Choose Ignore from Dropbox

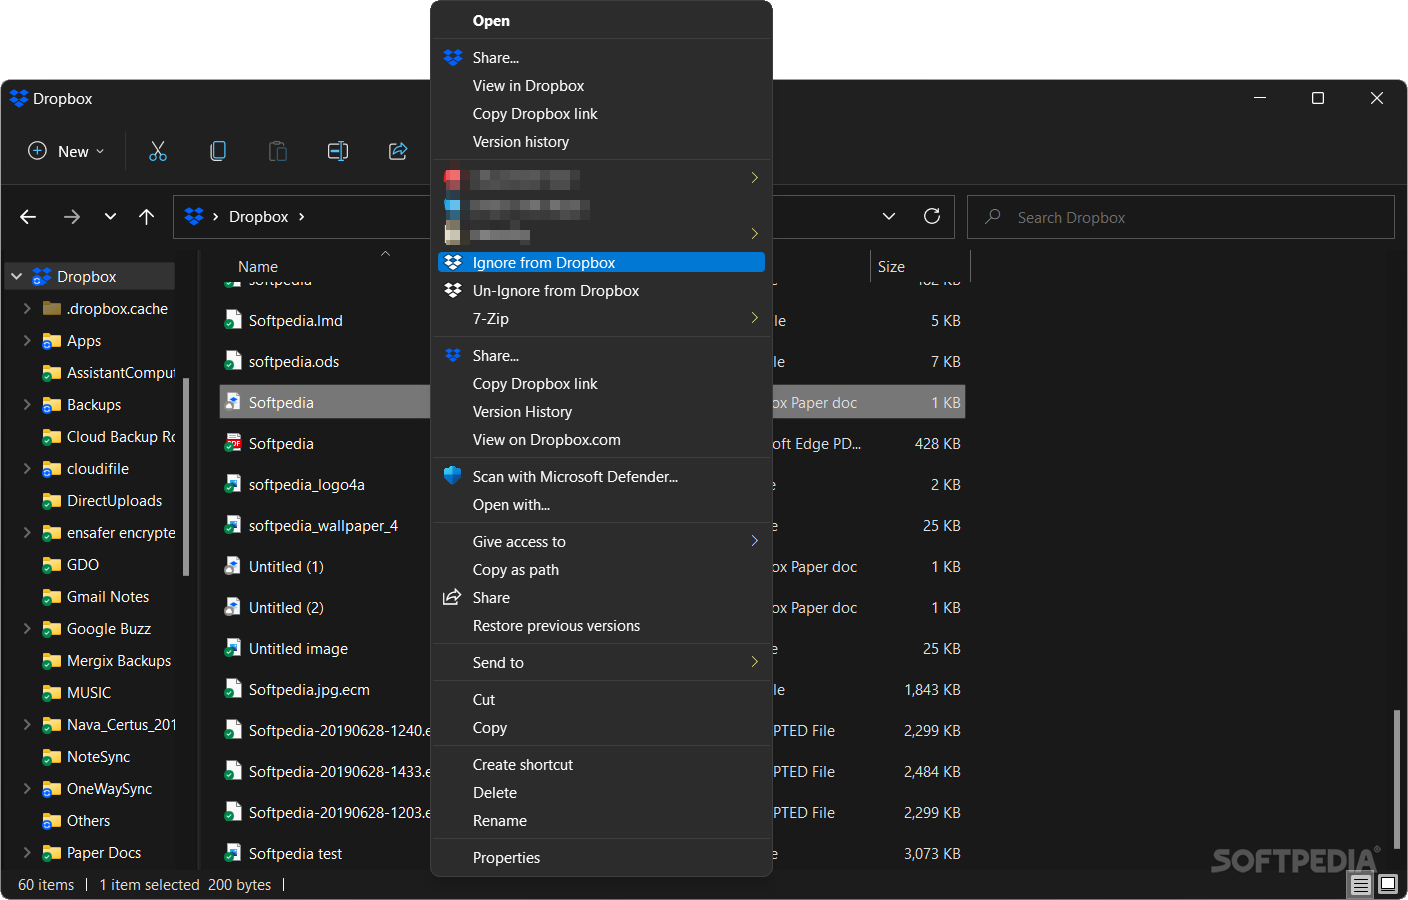pyautogui.click(x=601, y=262)
